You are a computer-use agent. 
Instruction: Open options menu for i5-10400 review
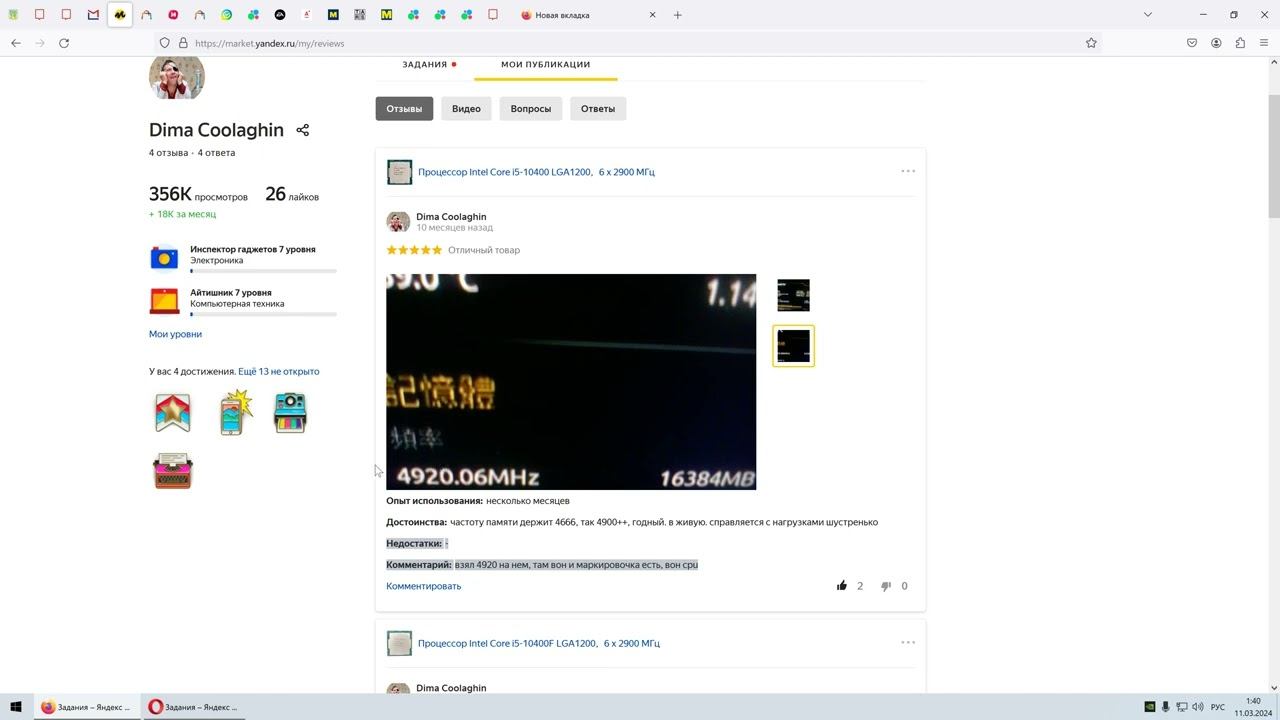908,171
